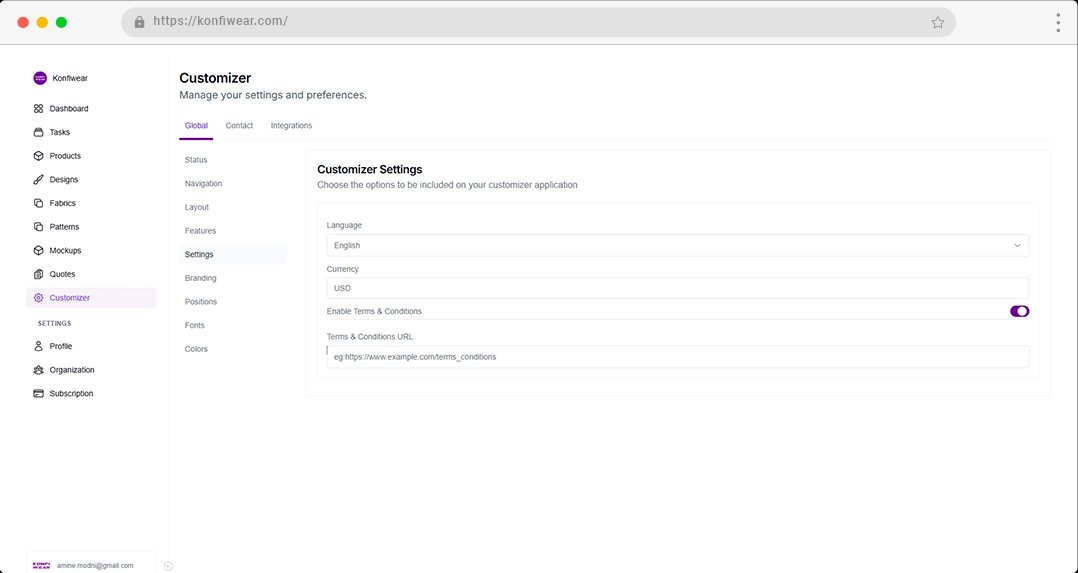
Task: Disable the Enable Terms & Conditions toggle
Action: pyautogui.click(x=1019, y=311)
